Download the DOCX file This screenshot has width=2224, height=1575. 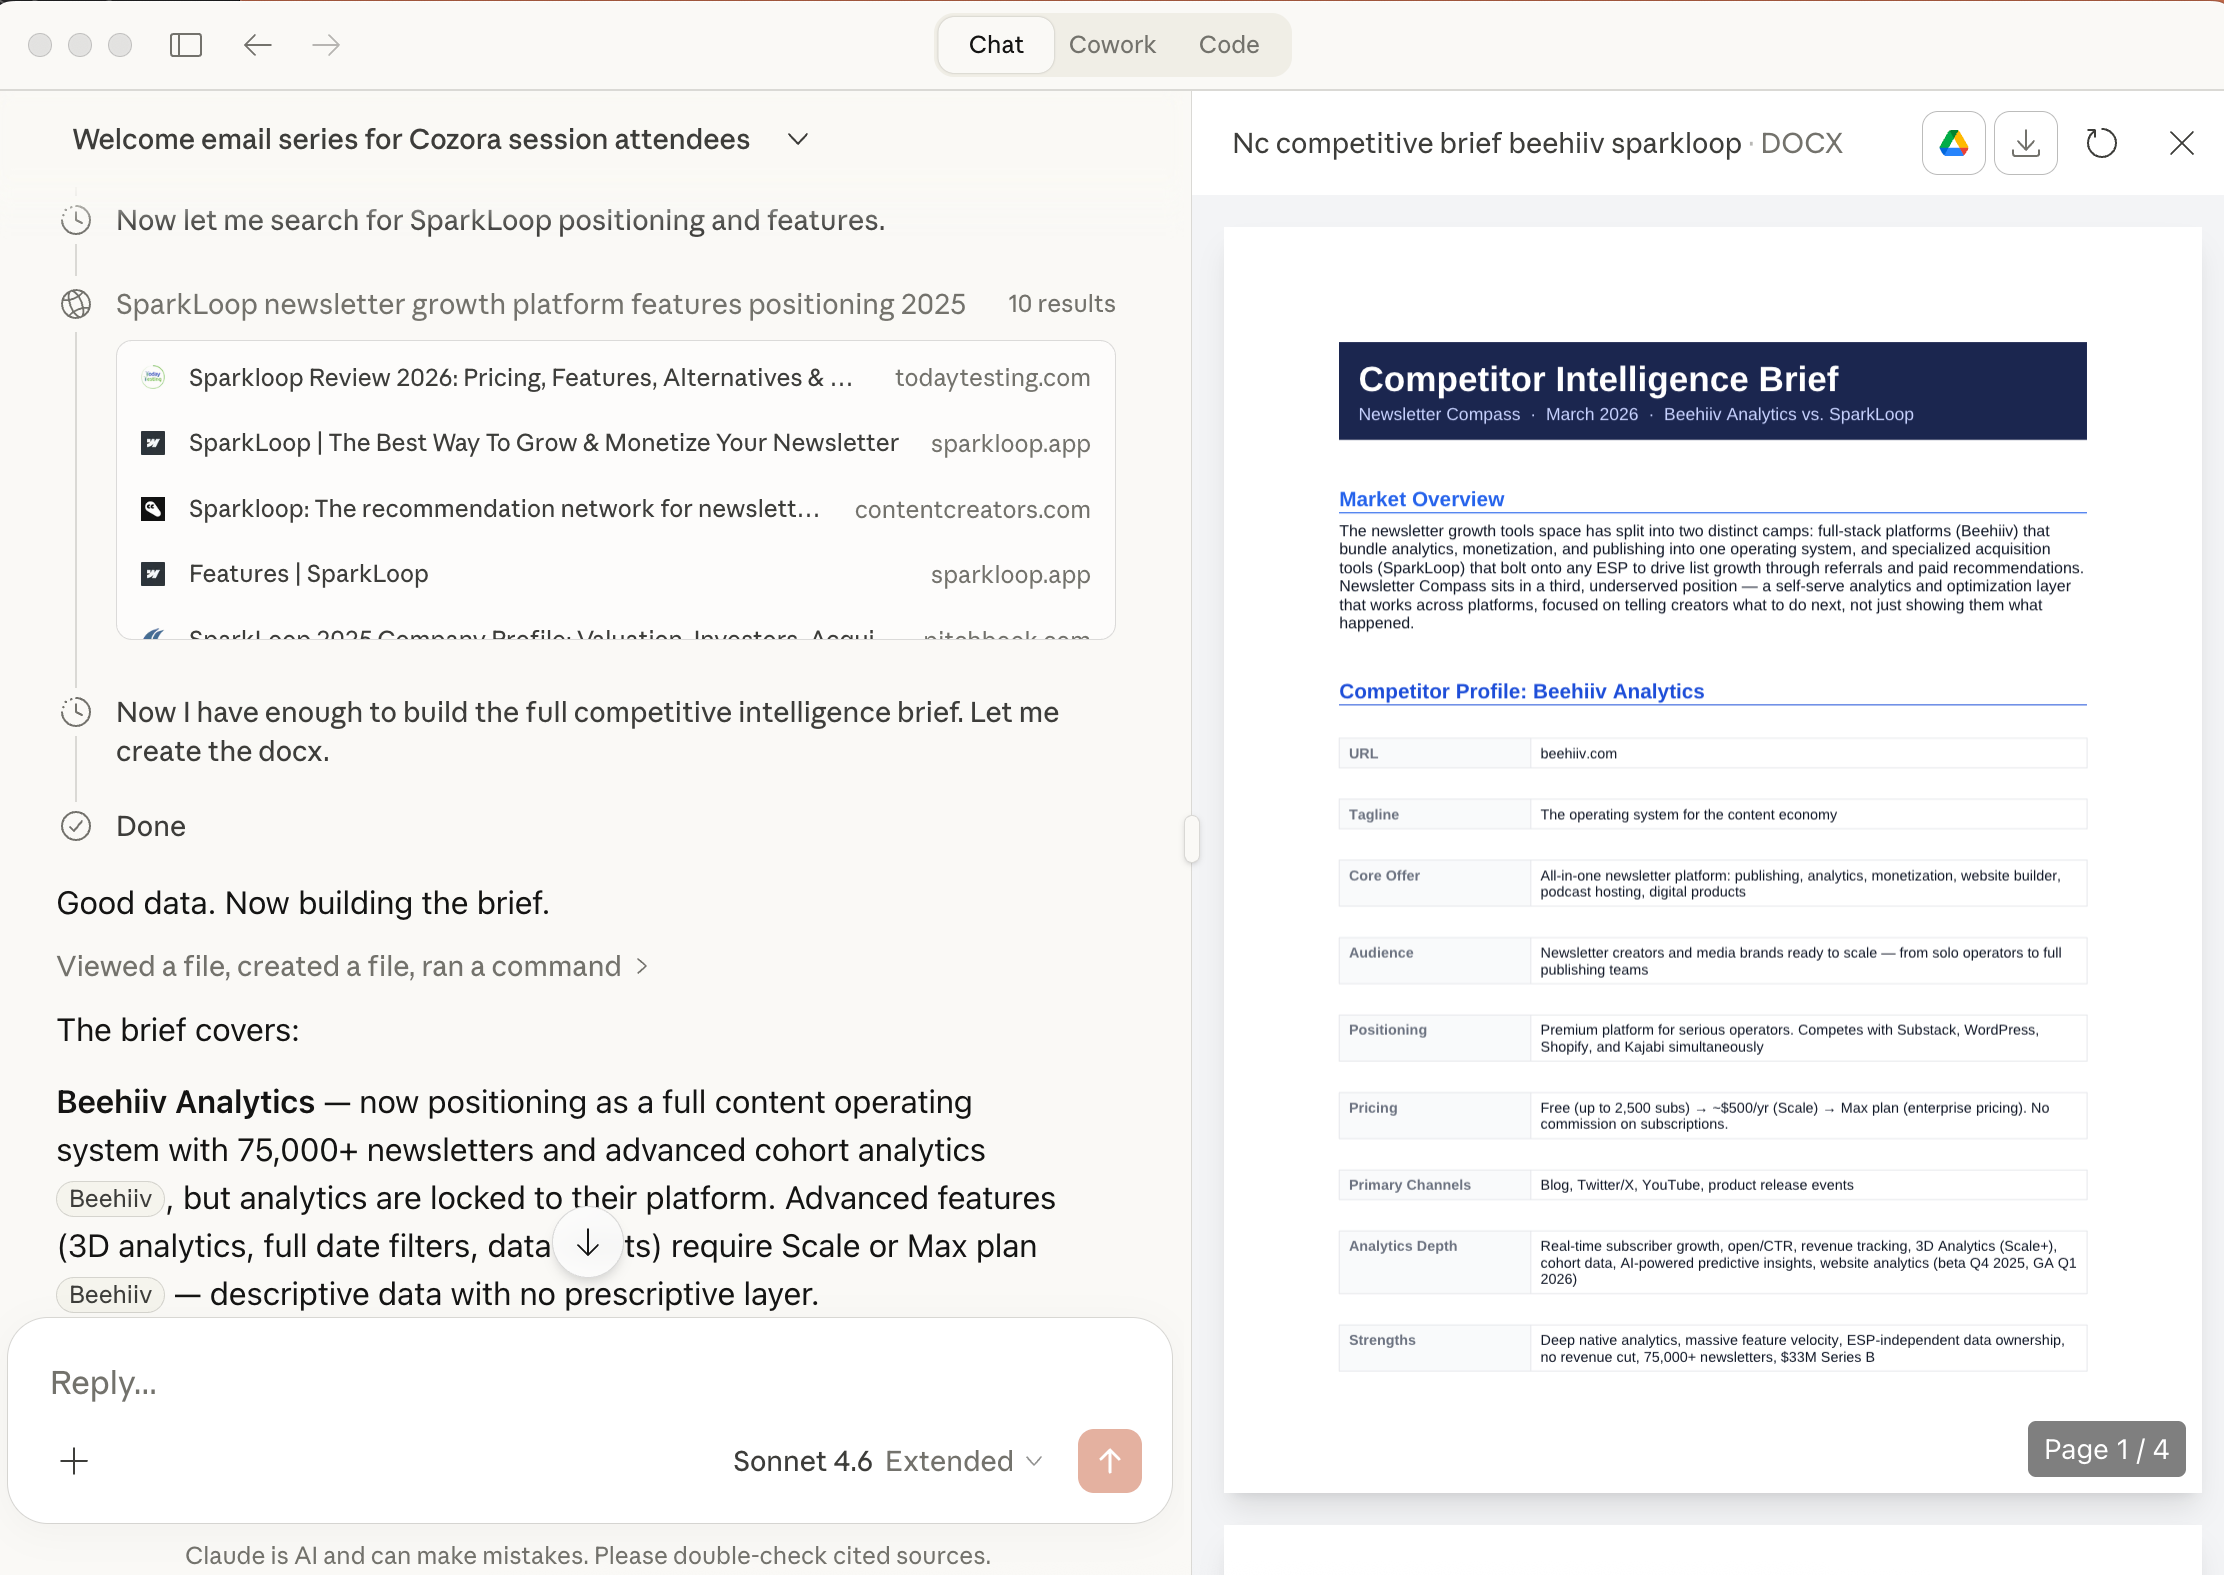coord(2025,143)
